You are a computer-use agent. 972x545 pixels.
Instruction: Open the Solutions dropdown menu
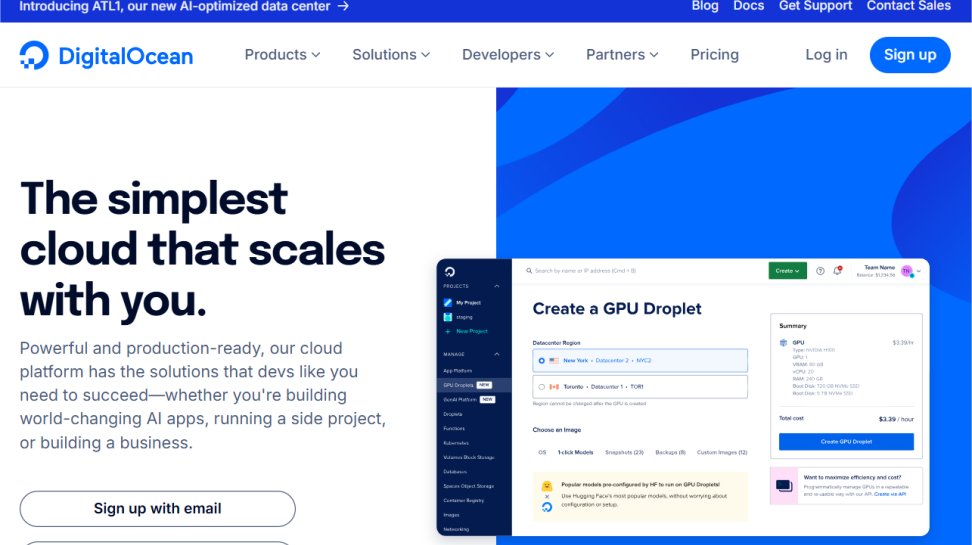pos(391,55)
